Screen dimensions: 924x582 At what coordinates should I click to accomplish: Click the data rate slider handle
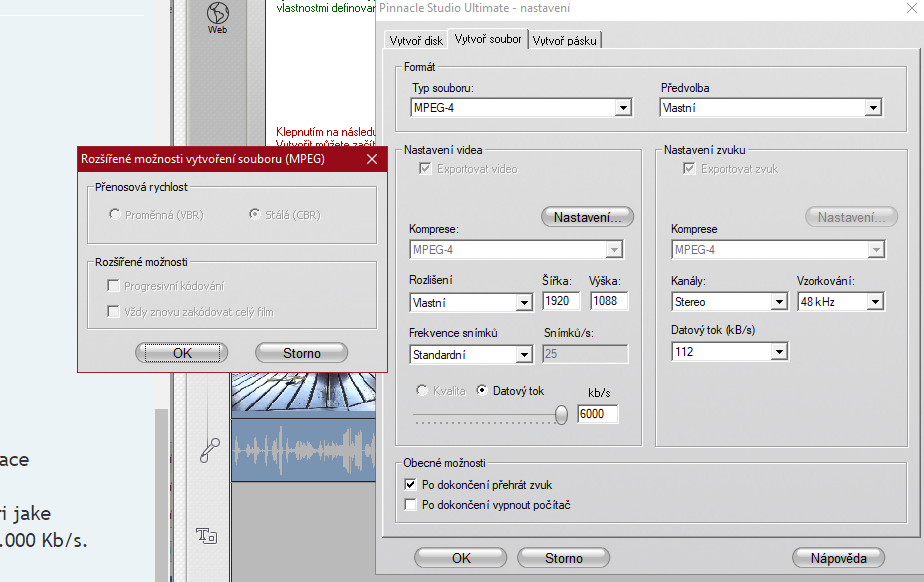click(561, 414)
